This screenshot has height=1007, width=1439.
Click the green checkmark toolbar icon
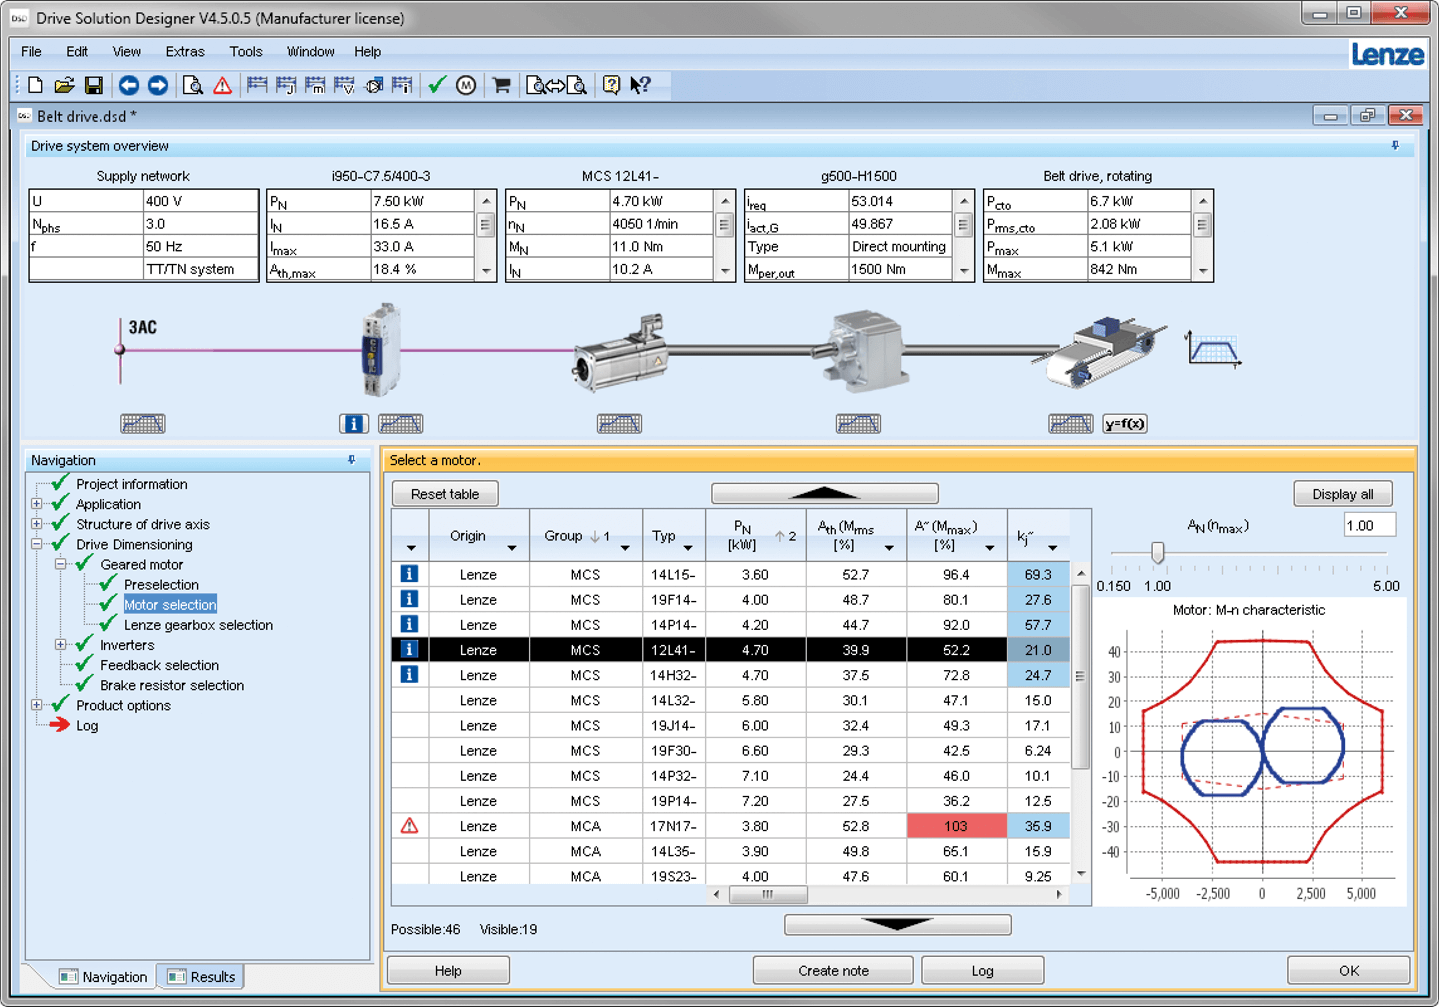(437, 86)
